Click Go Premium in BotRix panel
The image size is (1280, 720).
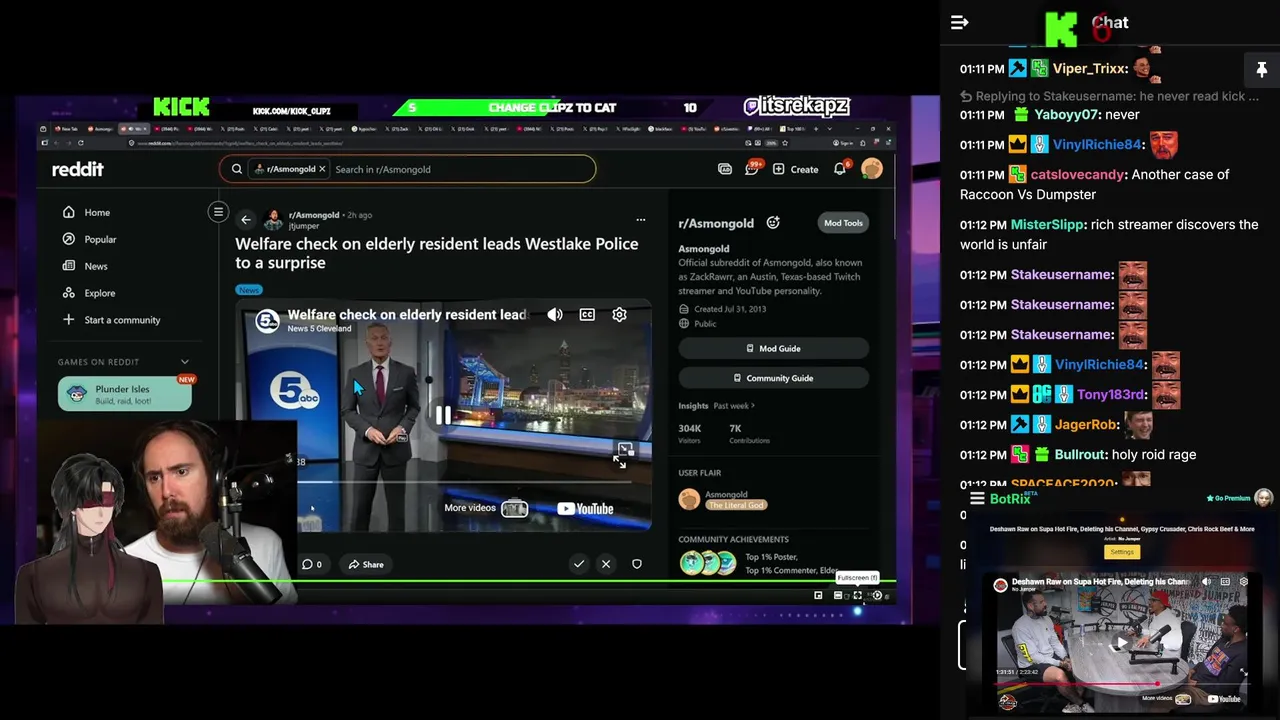tap(1228, 498)
